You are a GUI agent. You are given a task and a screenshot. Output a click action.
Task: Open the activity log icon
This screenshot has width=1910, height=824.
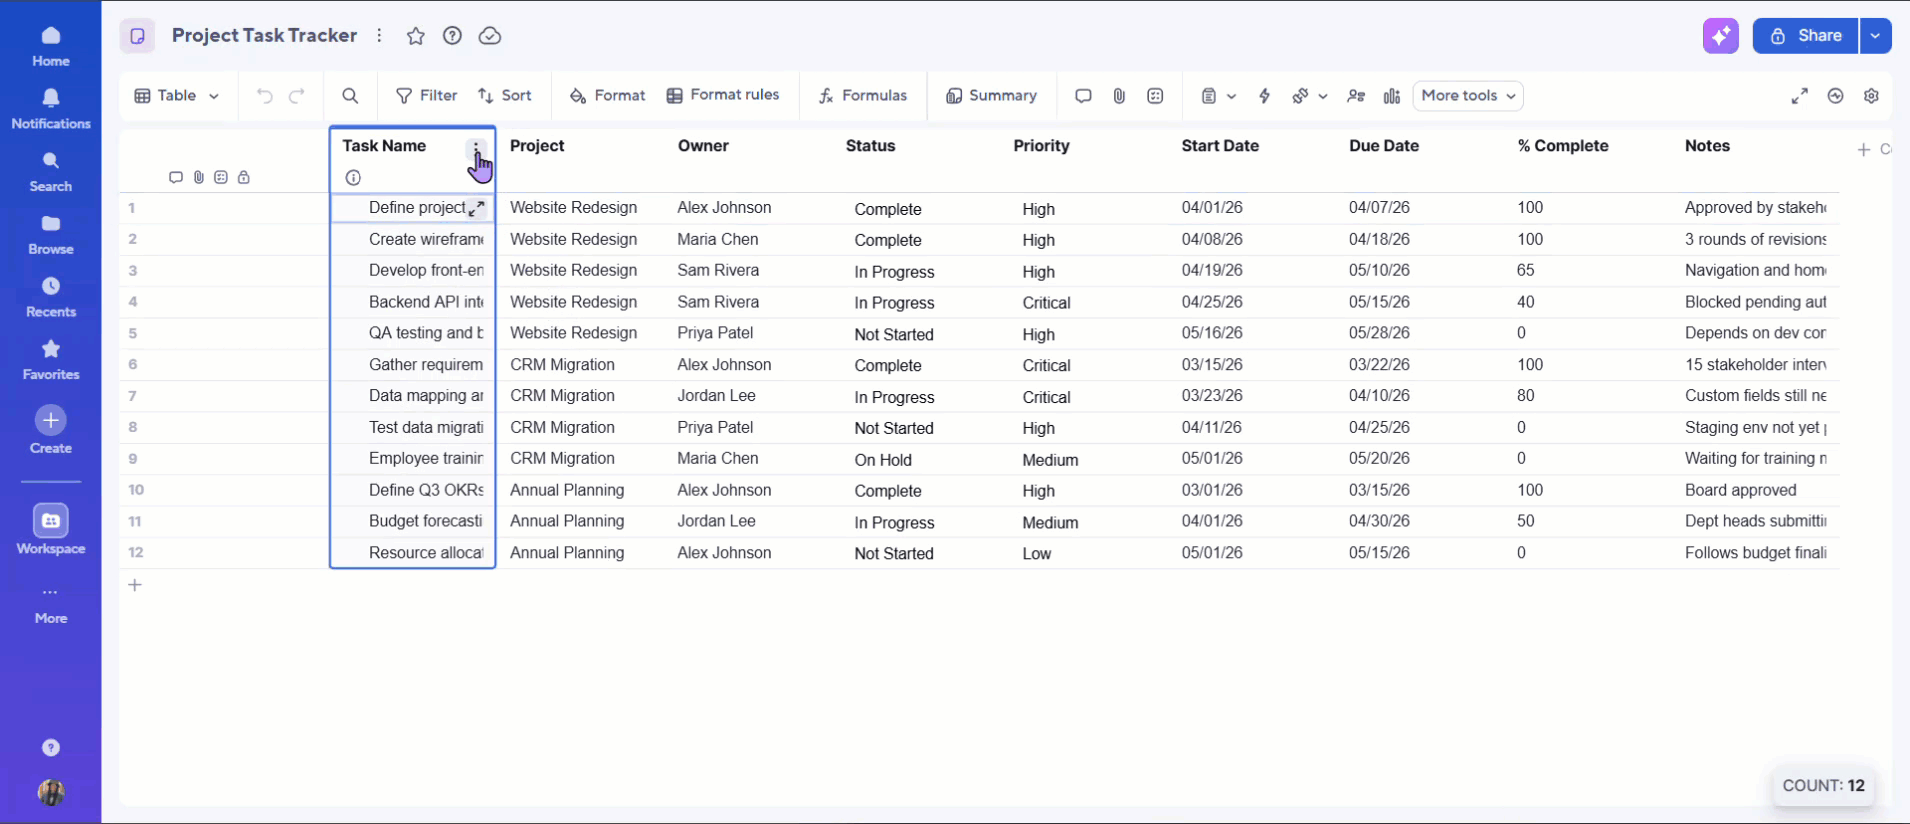point(1836,96)
